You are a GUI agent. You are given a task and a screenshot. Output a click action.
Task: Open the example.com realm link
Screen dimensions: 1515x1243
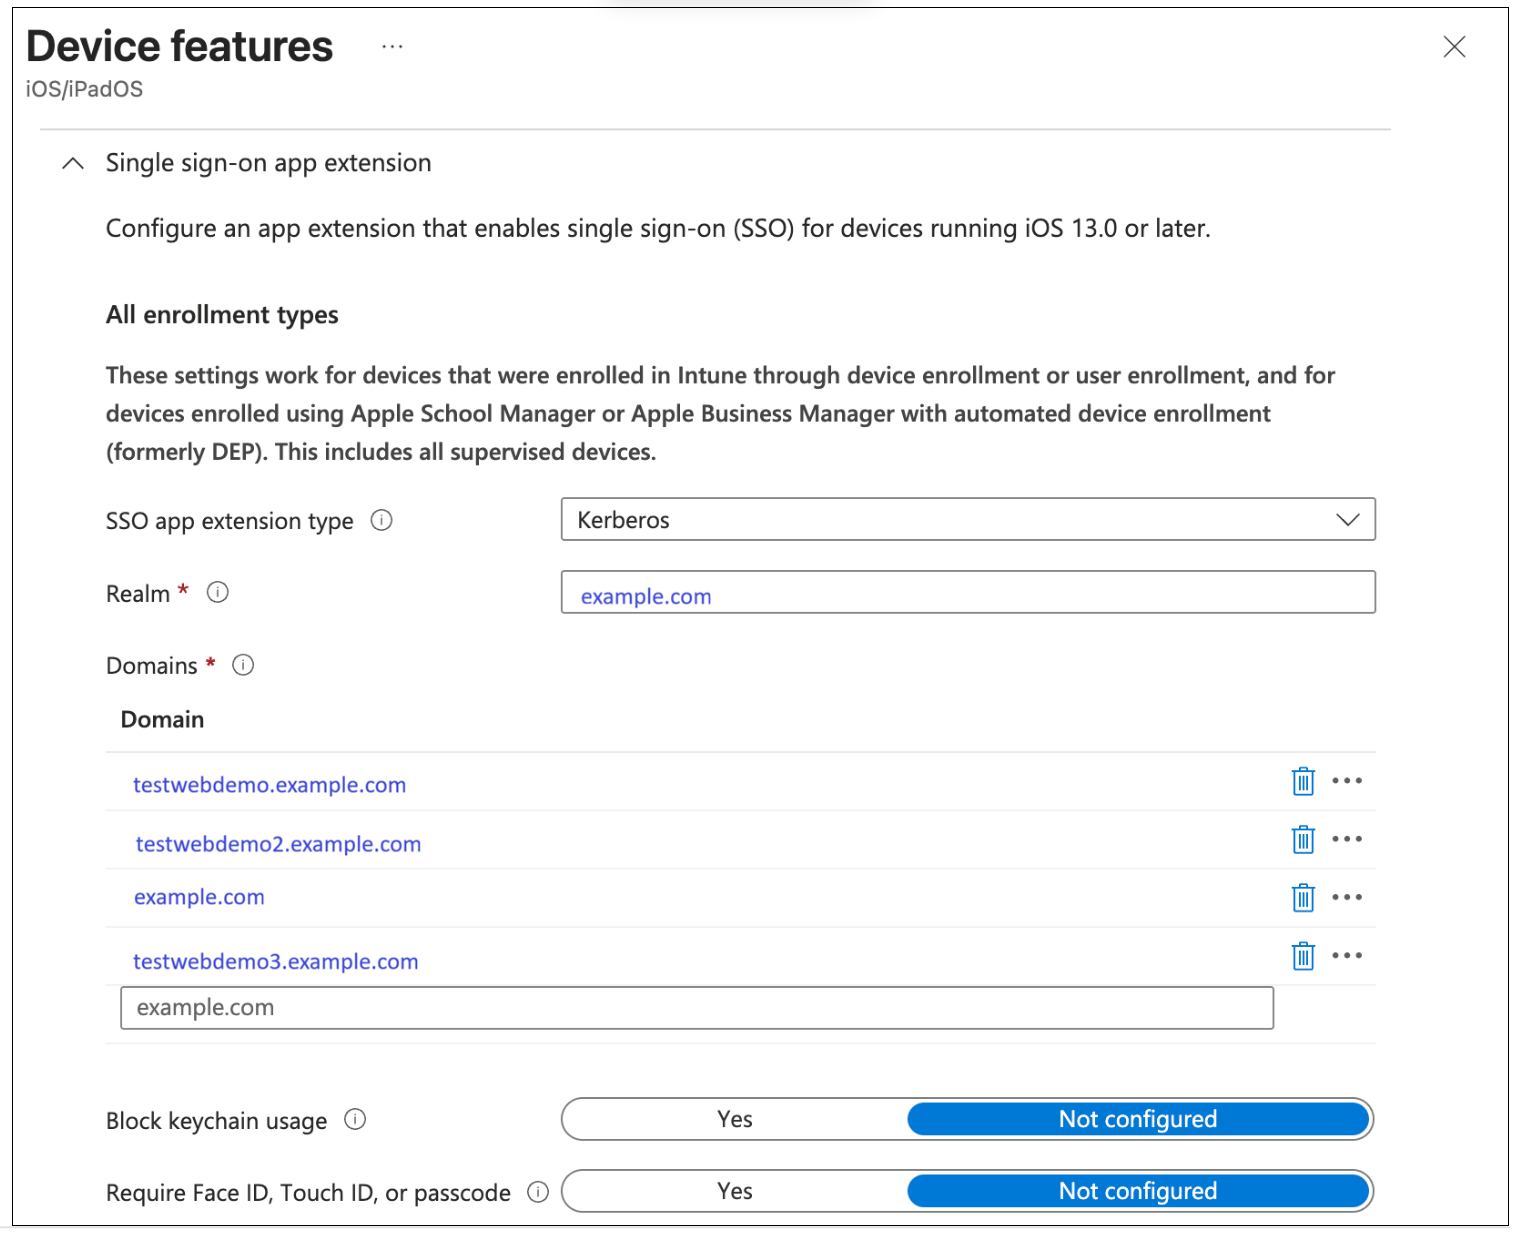(x=645, y=595)
